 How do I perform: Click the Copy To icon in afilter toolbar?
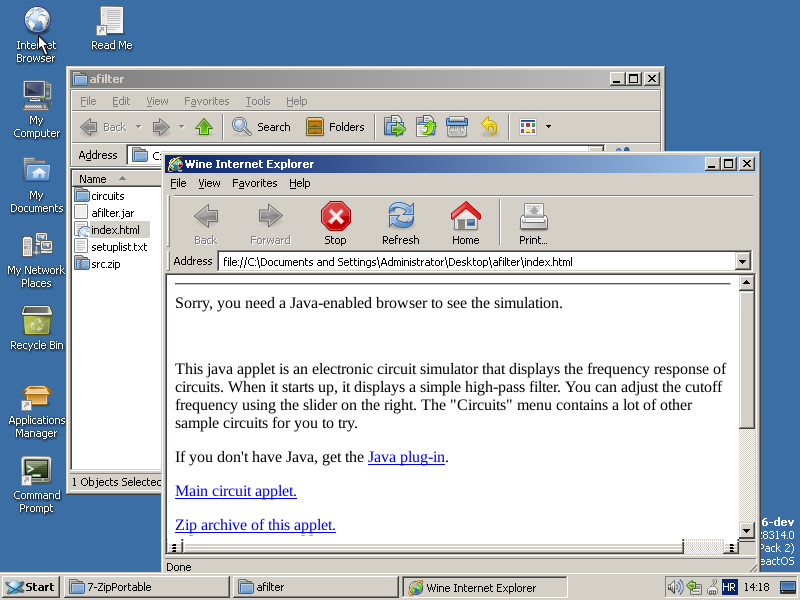pyautogui.click(x=426, y=127)
